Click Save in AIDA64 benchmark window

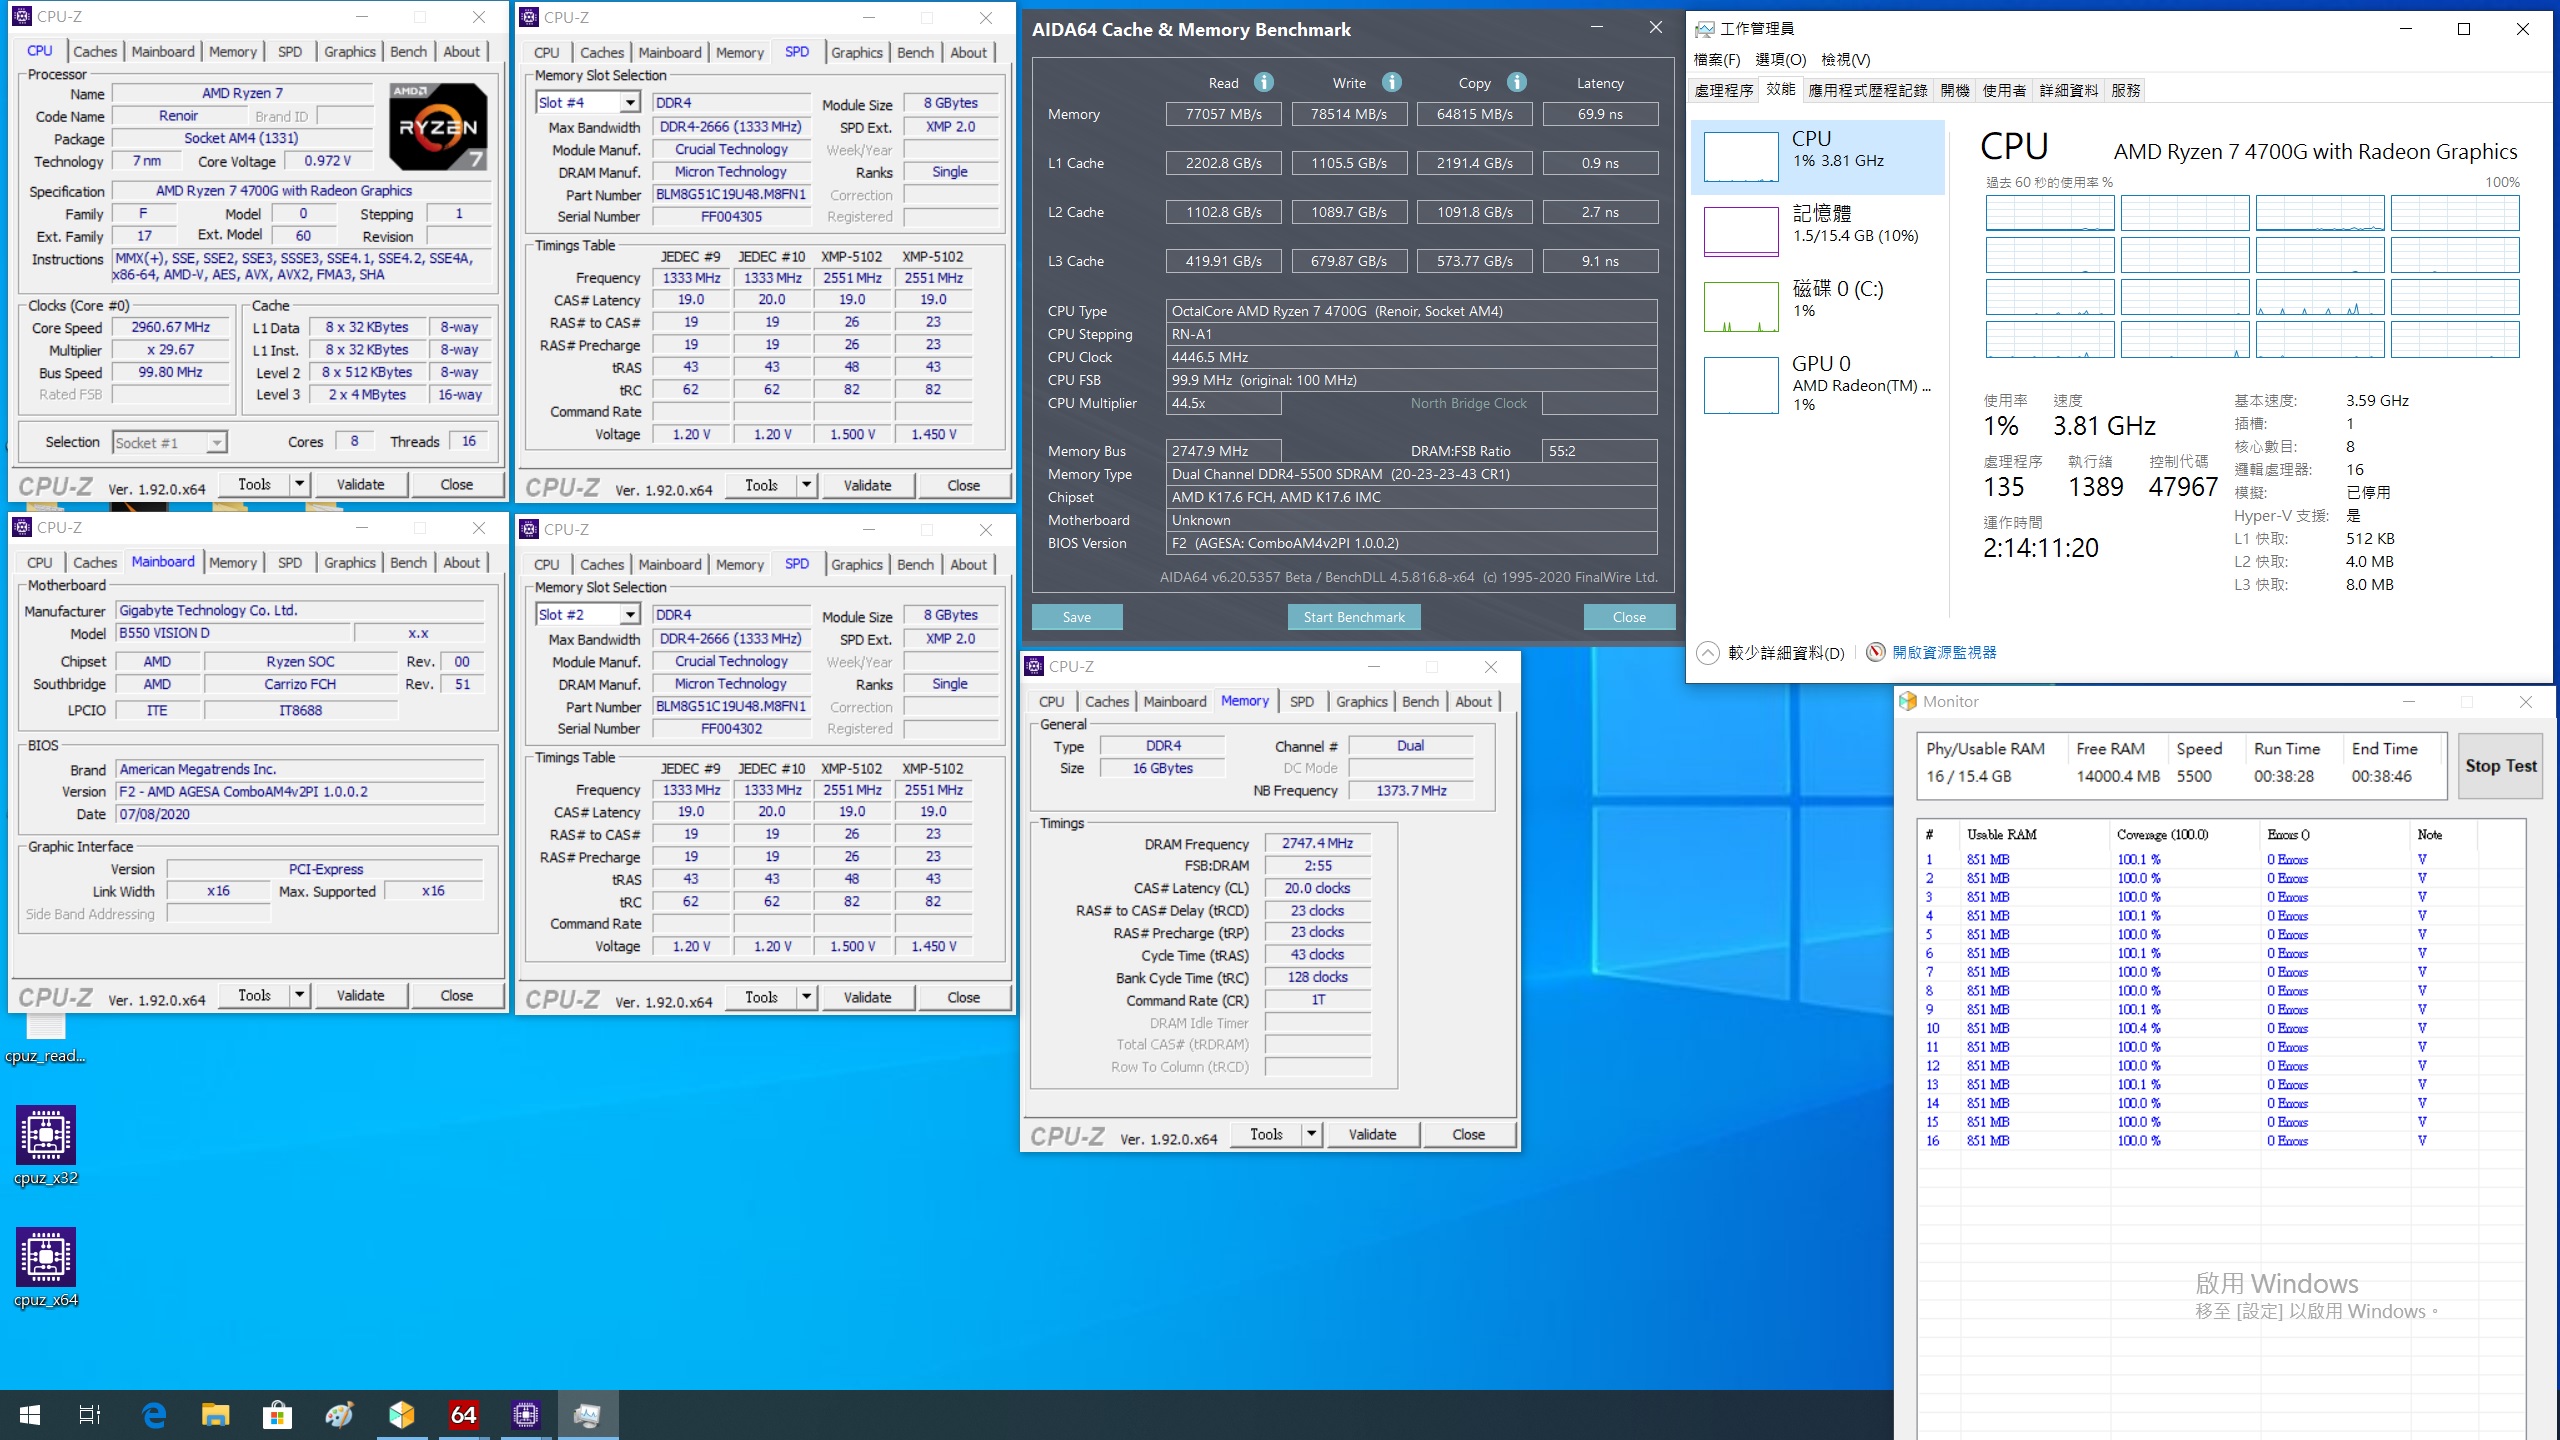pyautogui.click(x=1077, y=617)
